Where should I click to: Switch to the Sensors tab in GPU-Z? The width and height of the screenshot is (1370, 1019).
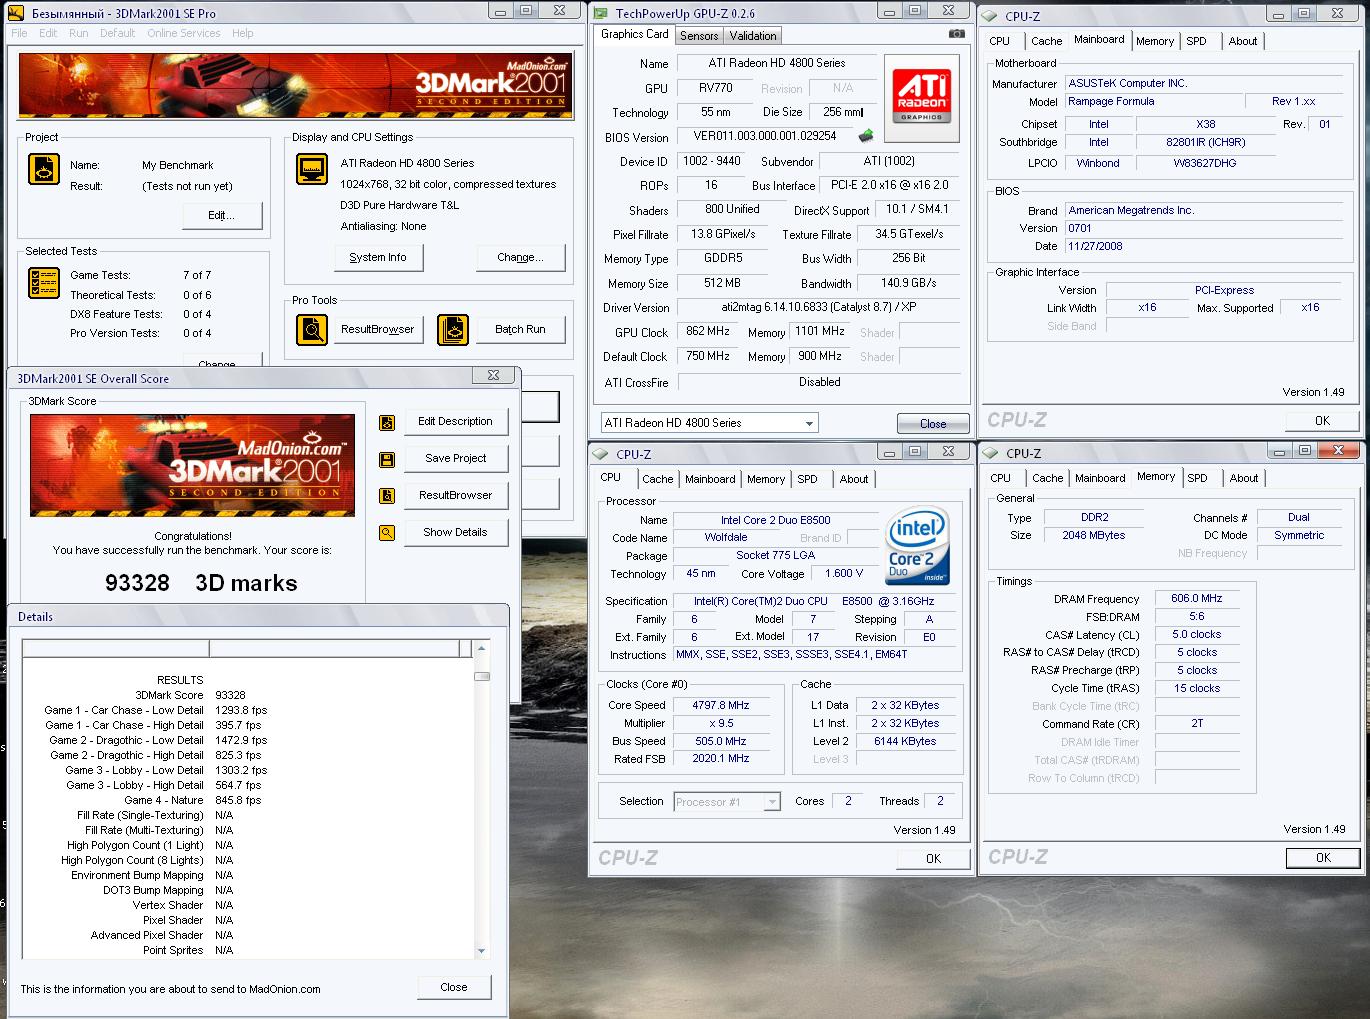[699, 35]
